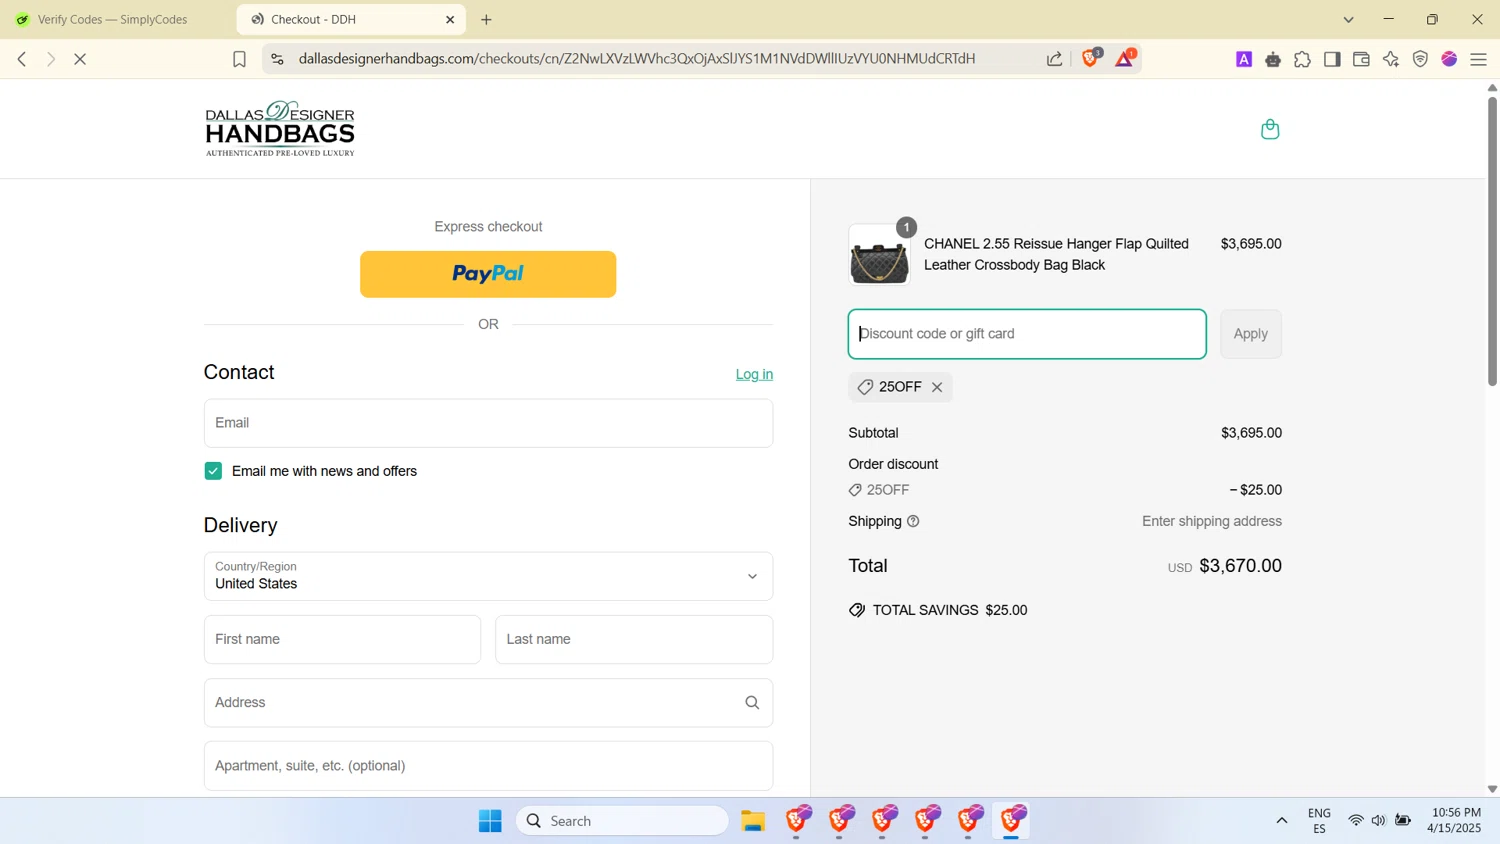Open the browser hamburger menu
Screen dimensions: 1500x844
(x=1479, y=60)
